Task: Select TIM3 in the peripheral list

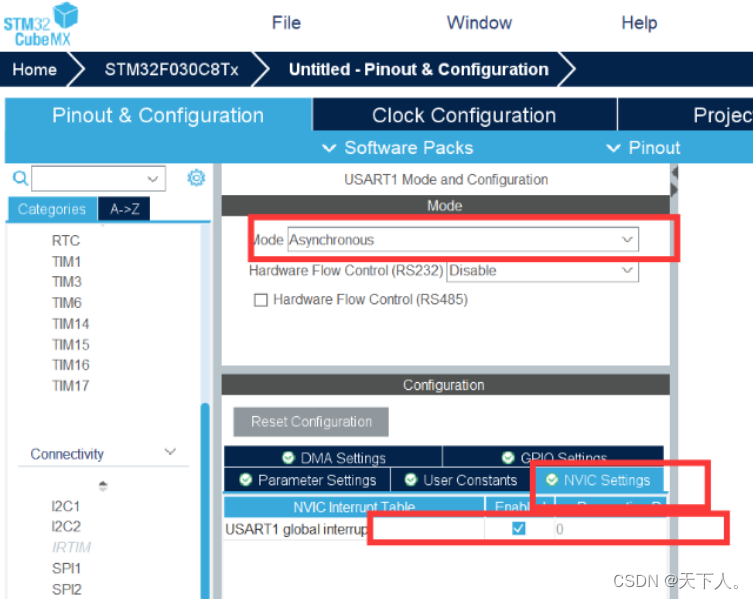Action: pos(67,281)
